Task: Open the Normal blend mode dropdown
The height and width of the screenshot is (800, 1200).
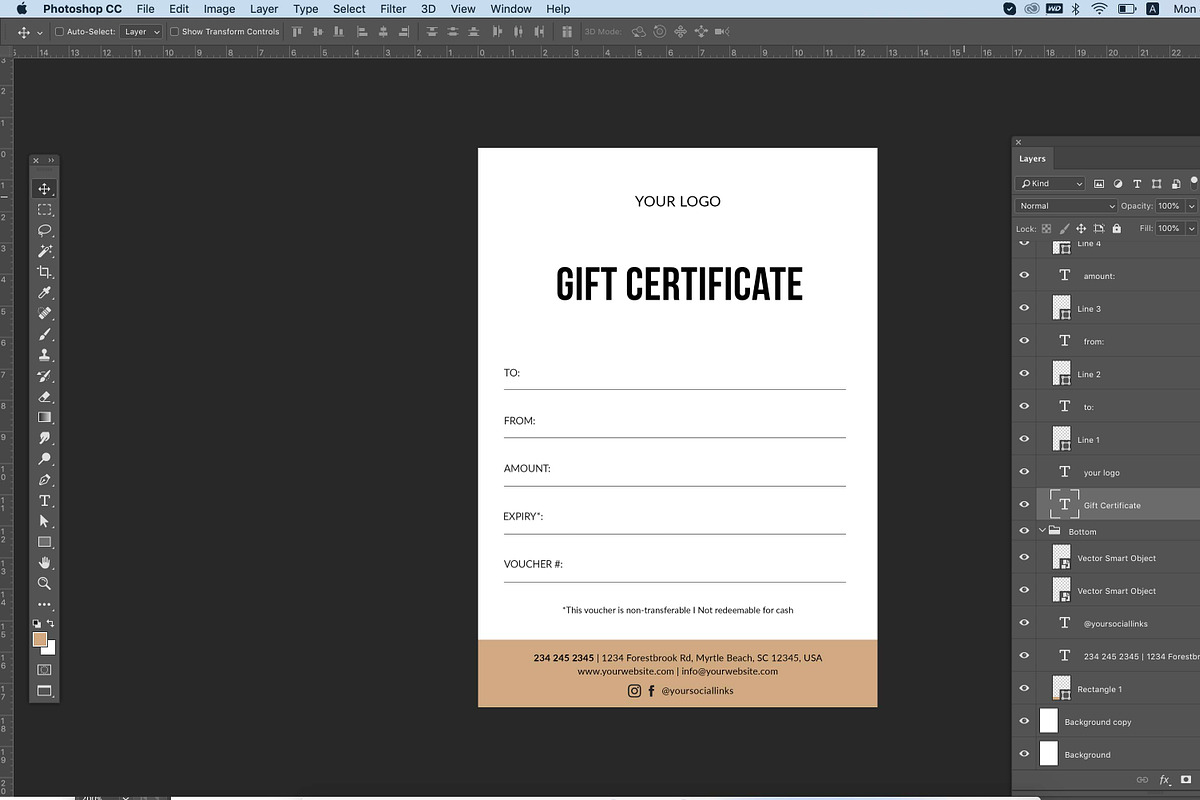Action: pos(1066,206)
